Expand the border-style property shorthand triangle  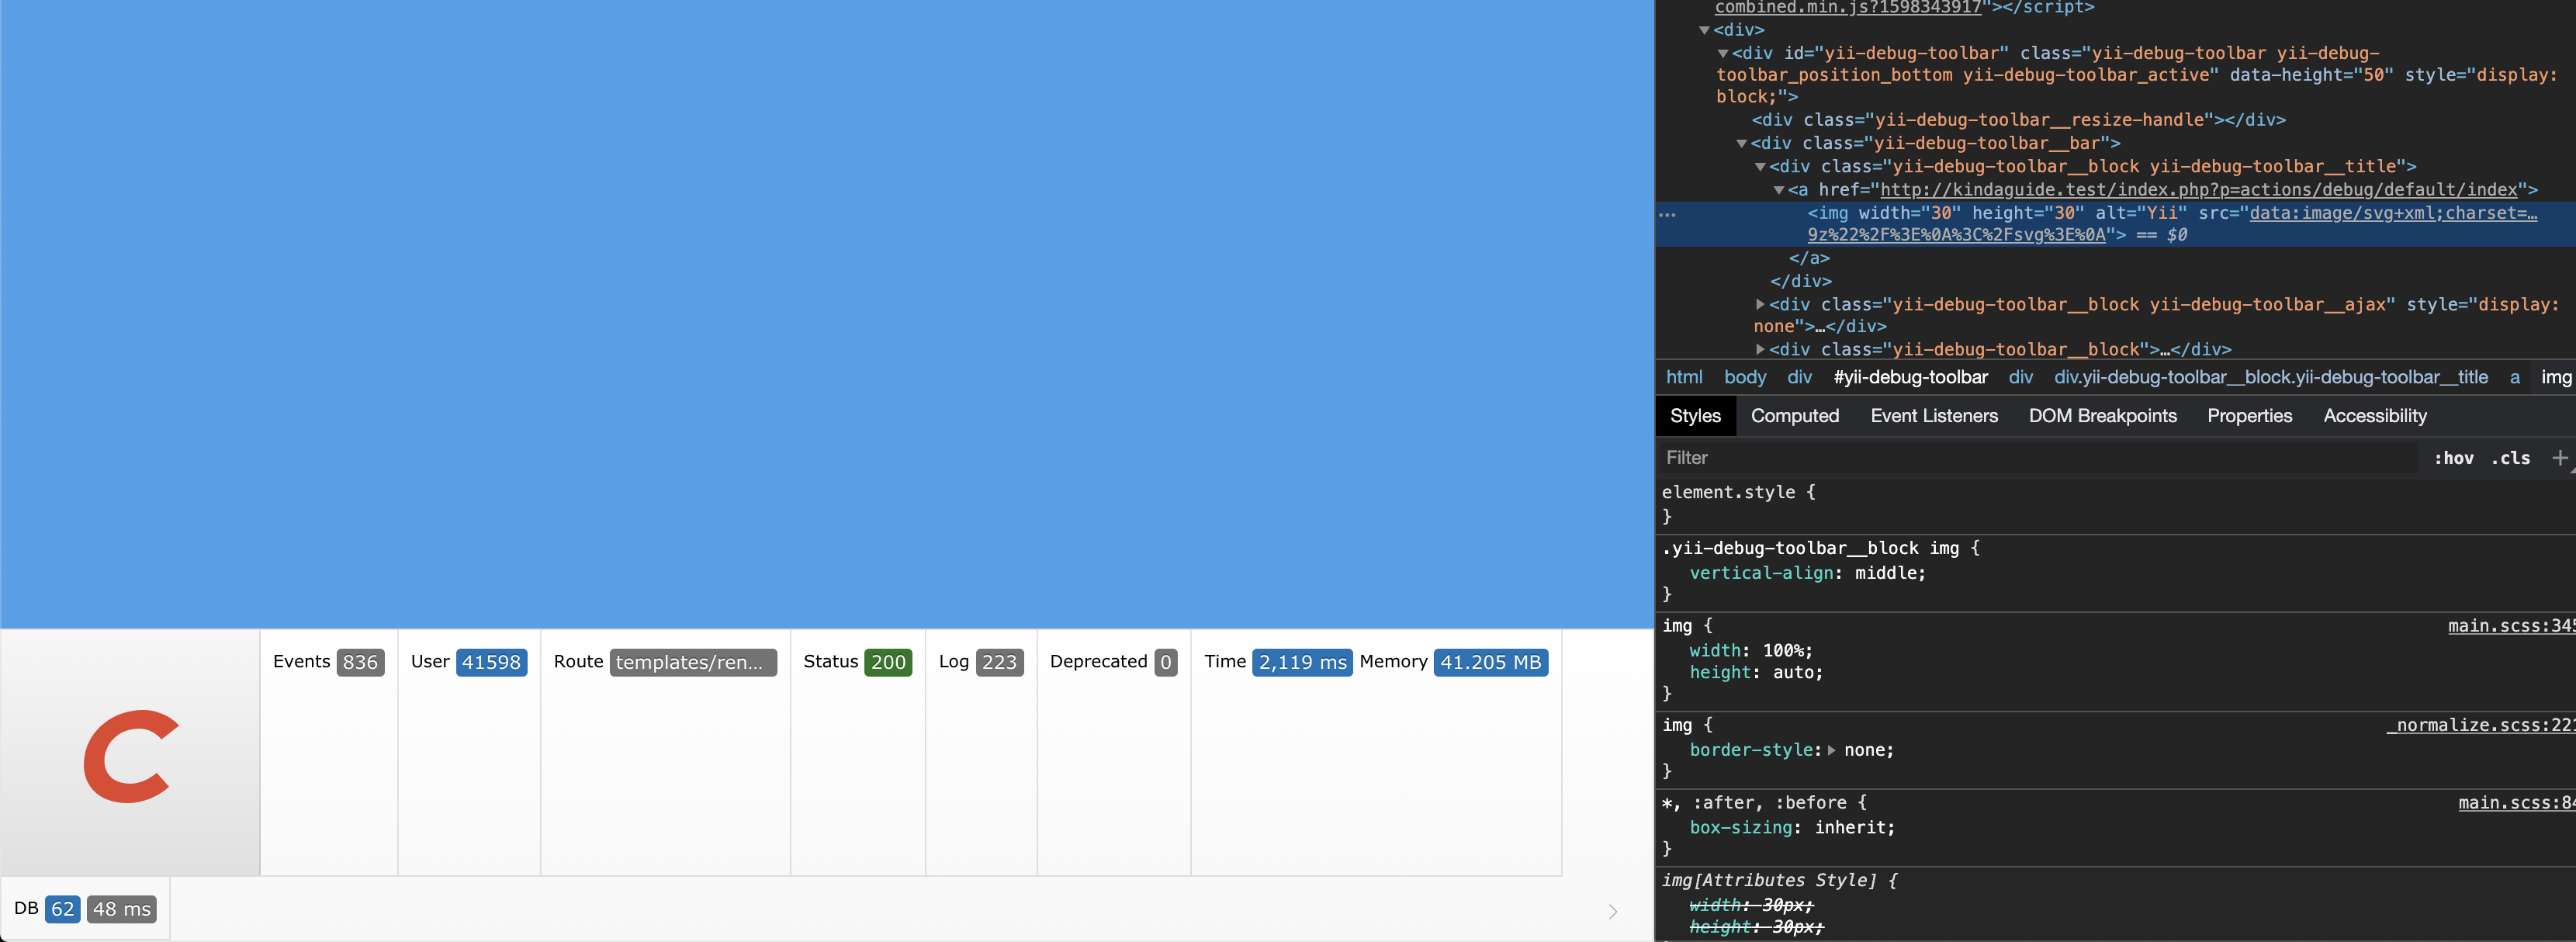(x=1831, y=750)
